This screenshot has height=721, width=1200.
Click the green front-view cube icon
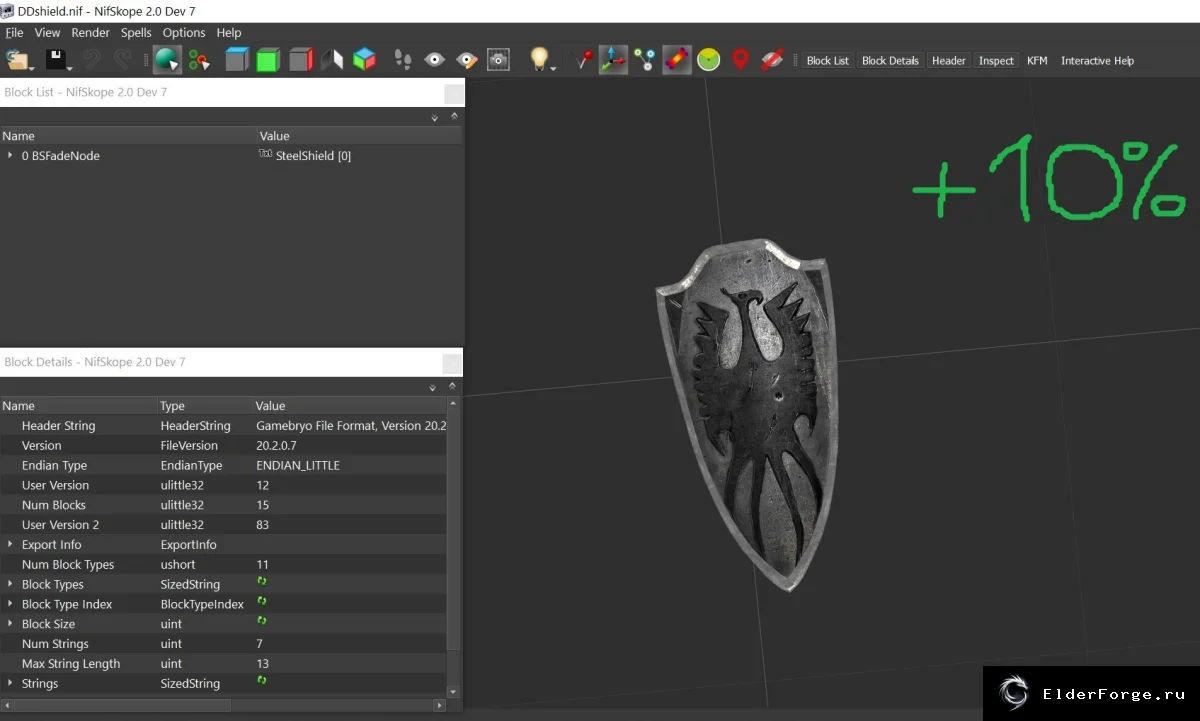pos(267,60)
